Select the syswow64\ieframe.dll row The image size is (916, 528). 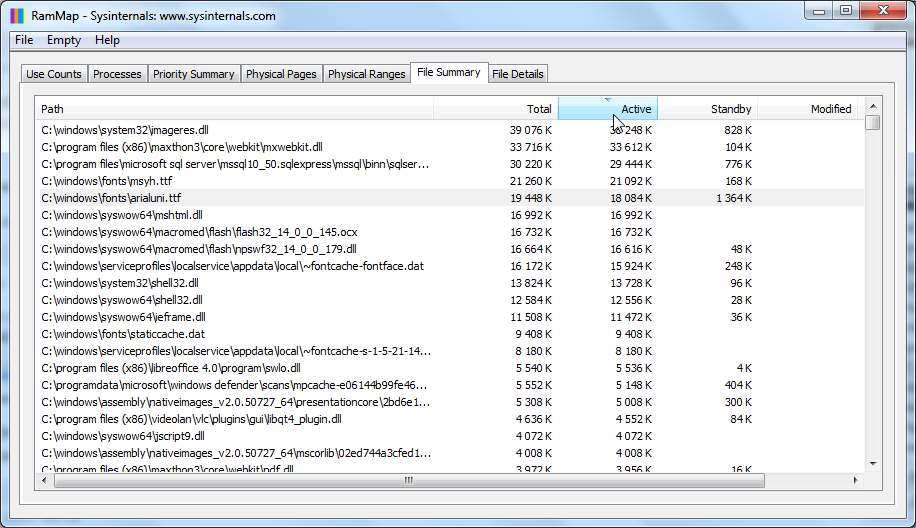(x=450, y=317)
